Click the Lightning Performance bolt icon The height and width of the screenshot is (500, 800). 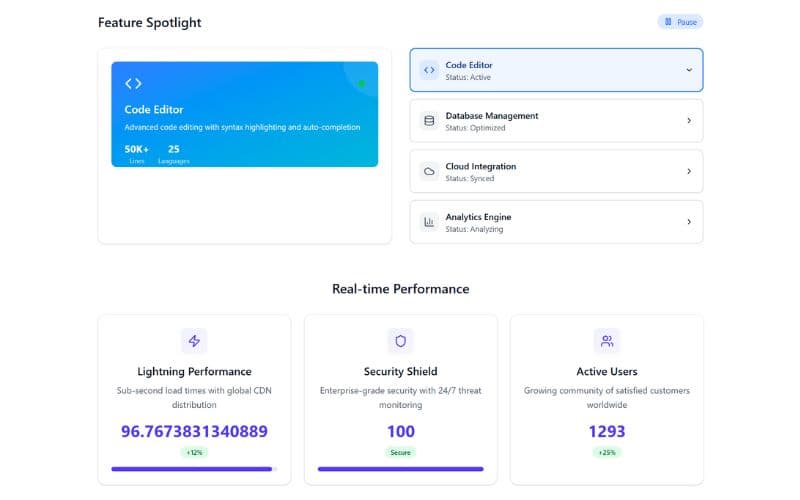point(194,341)
